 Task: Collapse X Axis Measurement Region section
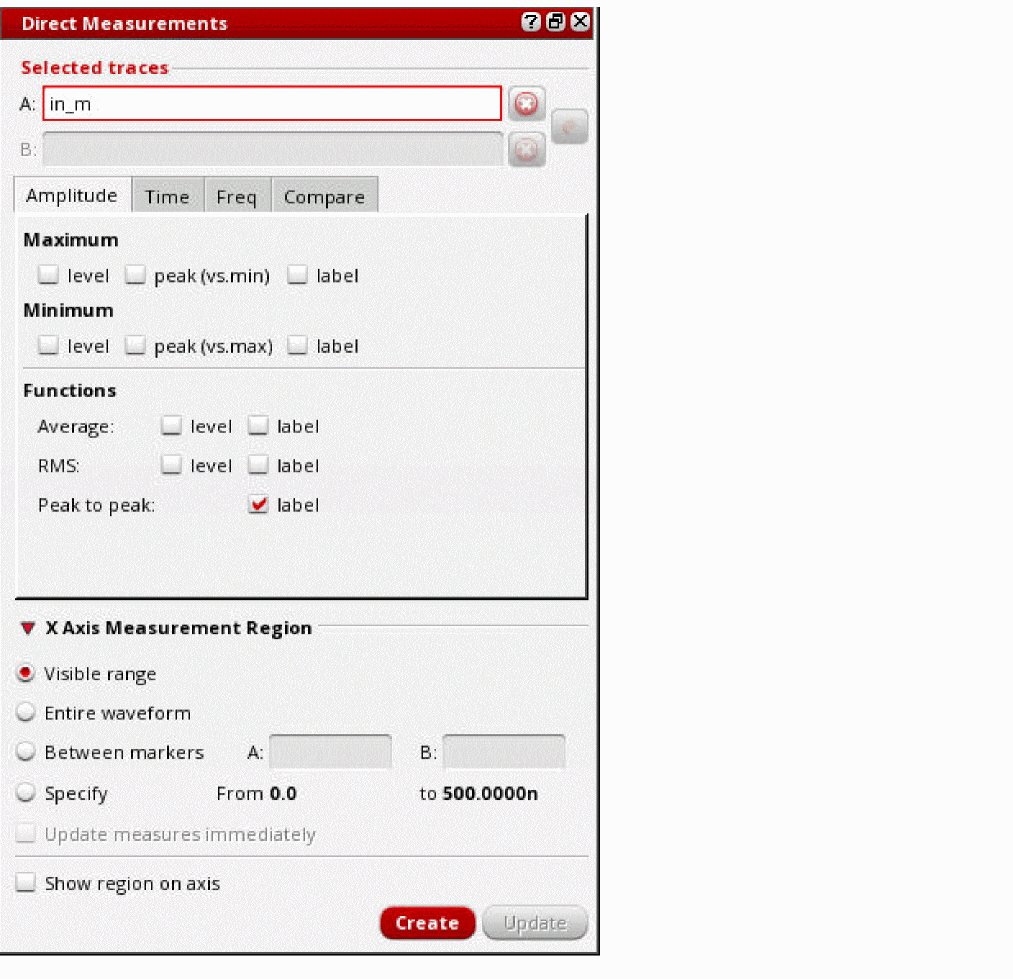click(x=28, y=628)
